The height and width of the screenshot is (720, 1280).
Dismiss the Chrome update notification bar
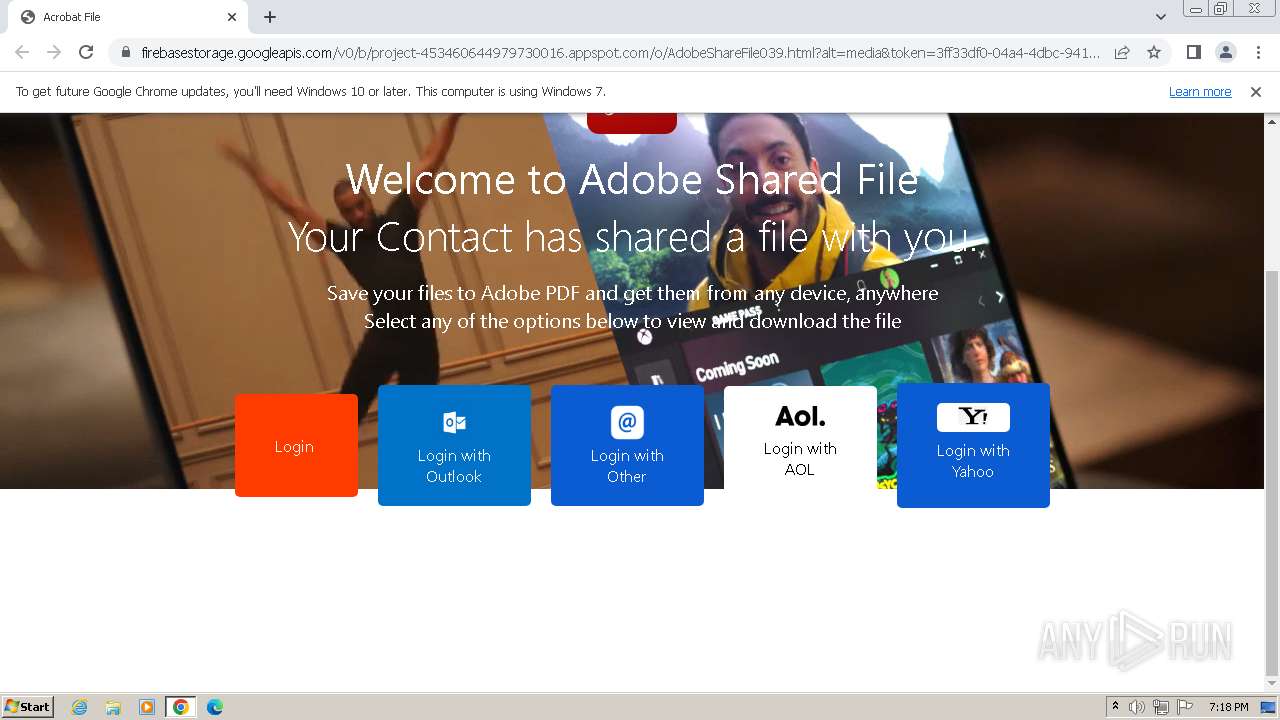(1256, 92)
